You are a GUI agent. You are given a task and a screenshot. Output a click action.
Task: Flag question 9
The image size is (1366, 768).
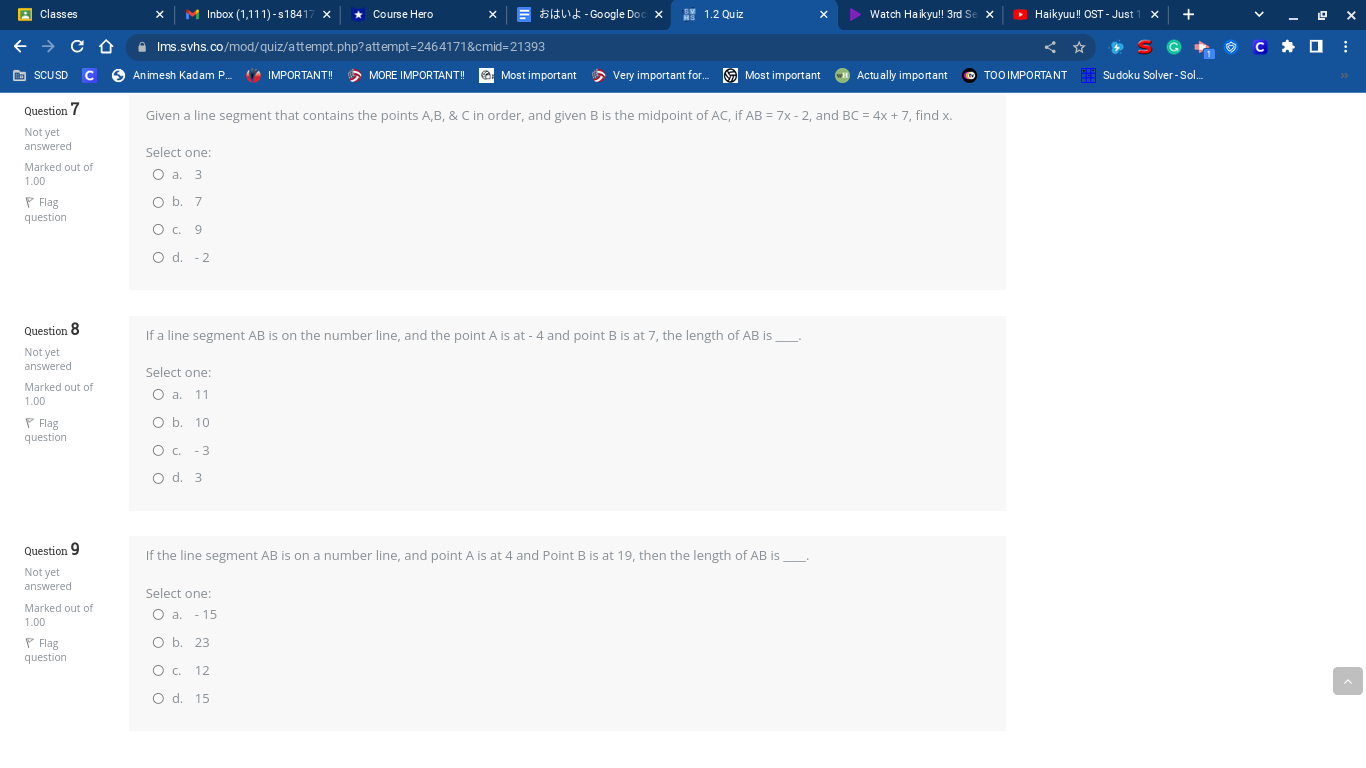[46, 650]
